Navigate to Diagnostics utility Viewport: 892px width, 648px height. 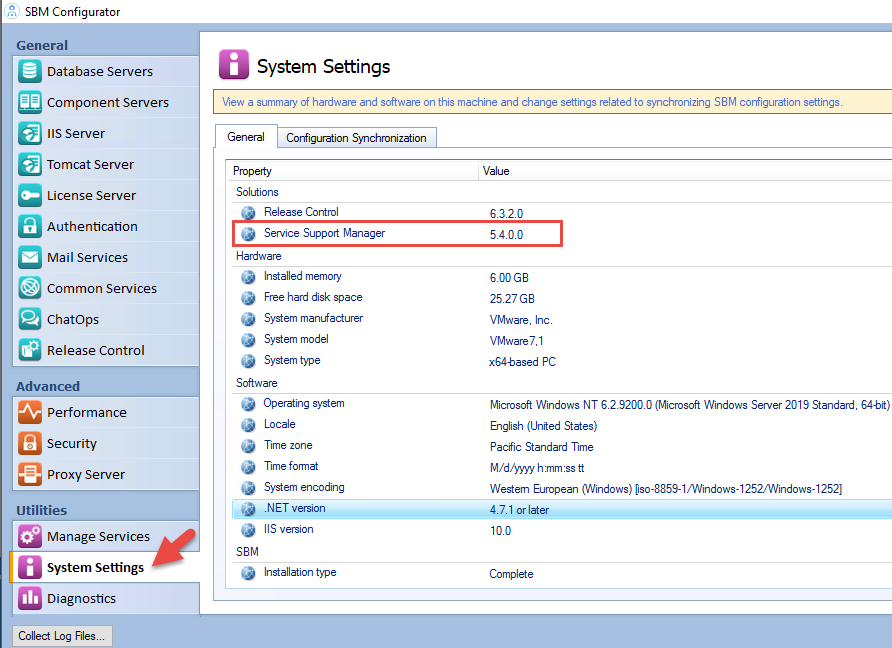(106, 599)
